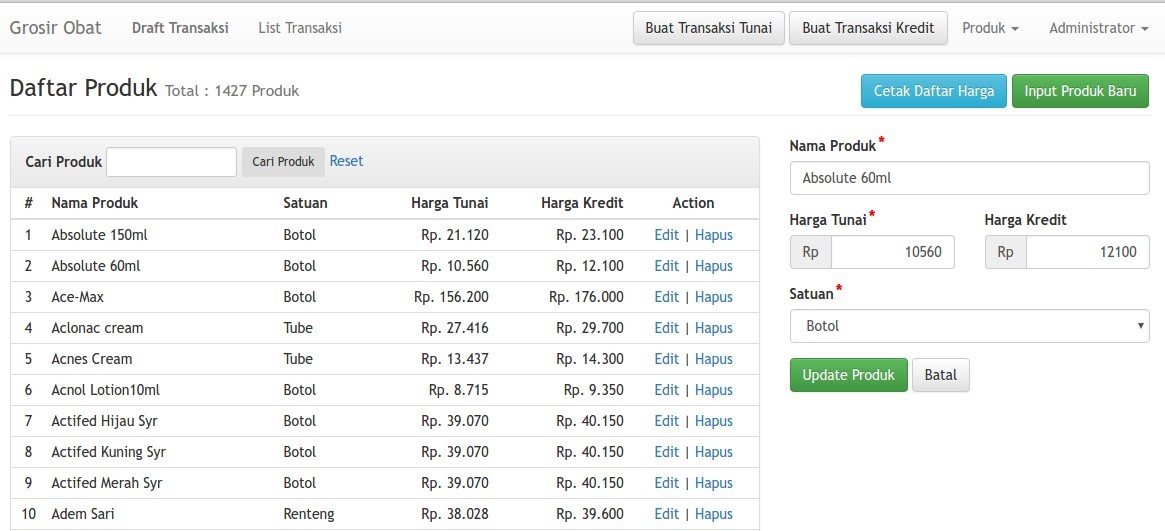Click the Cari Produk search button
This screenshot has height=531, width=1165.
283,162
